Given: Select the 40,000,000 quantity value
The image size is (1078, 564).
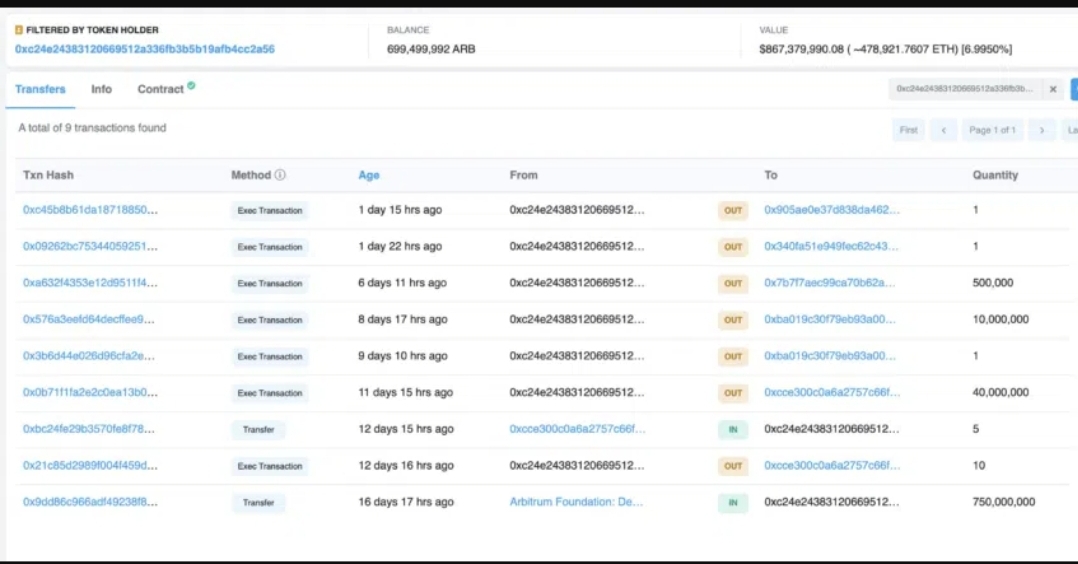Looking at the screenshot, I should 1000,392.
